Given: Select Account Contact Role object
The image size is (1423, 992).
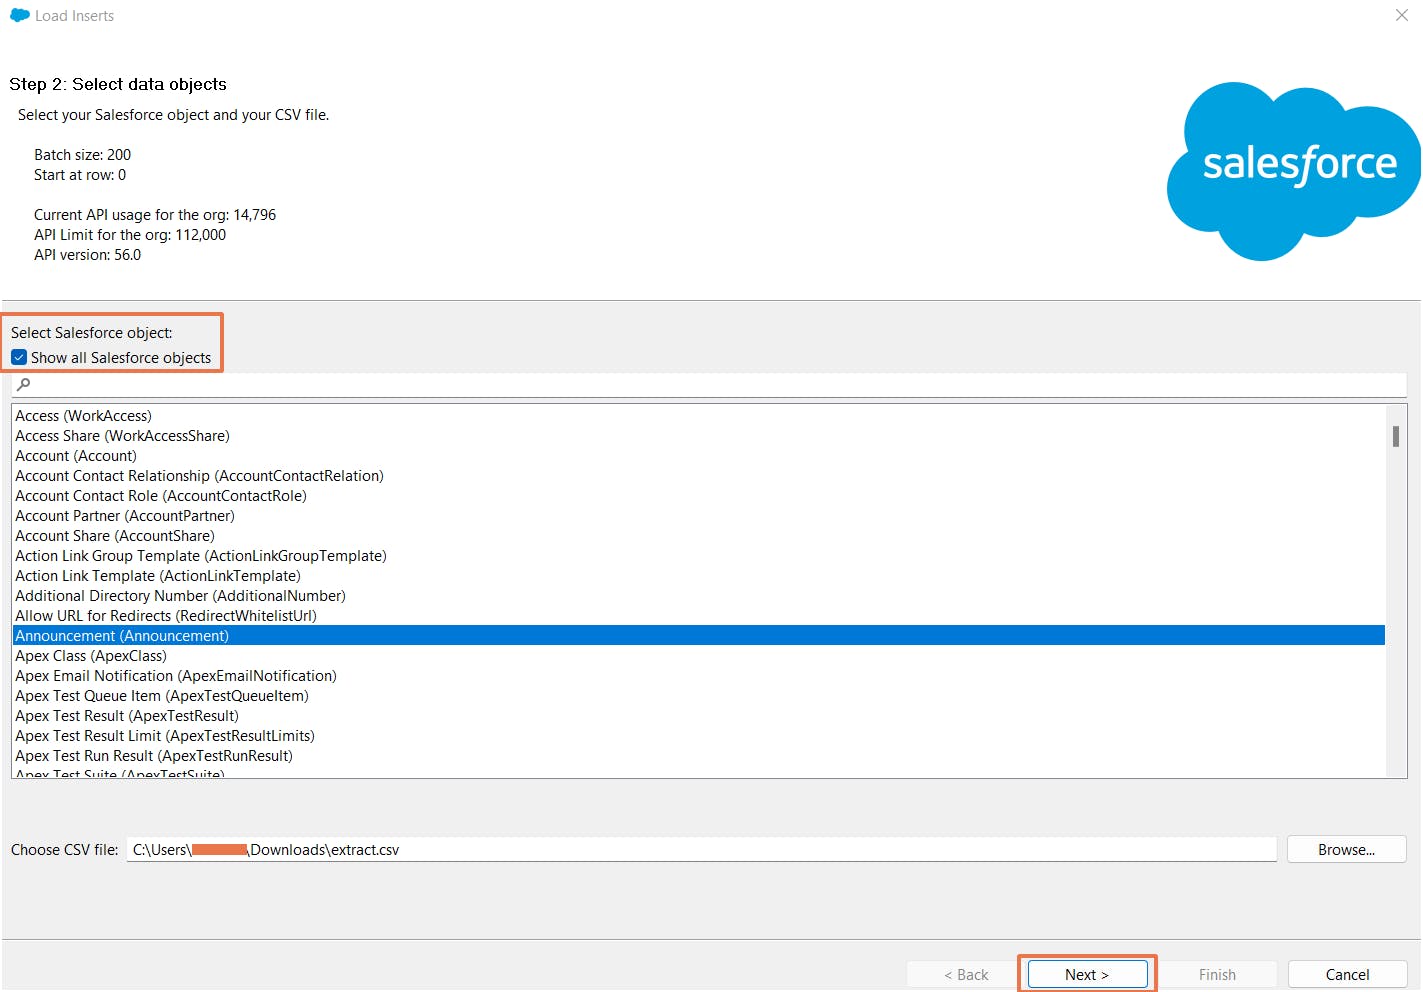Looking at the screenshot, I should [x=698, y=495].
